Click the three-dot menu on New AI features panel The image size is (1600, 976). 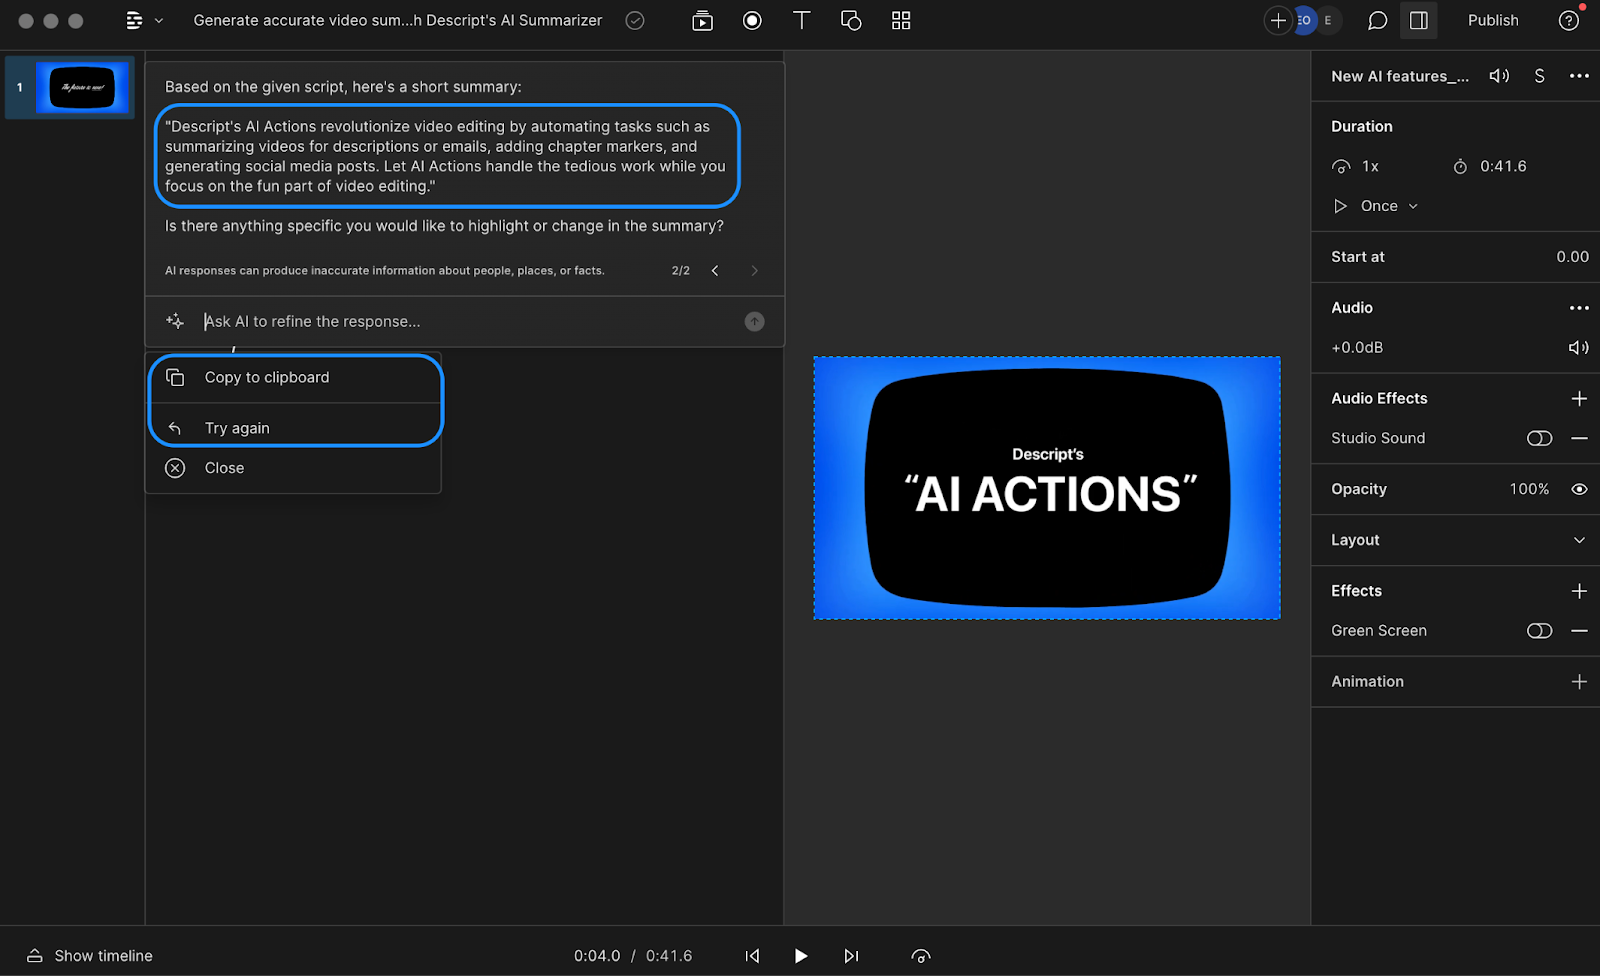(1578, 75)
